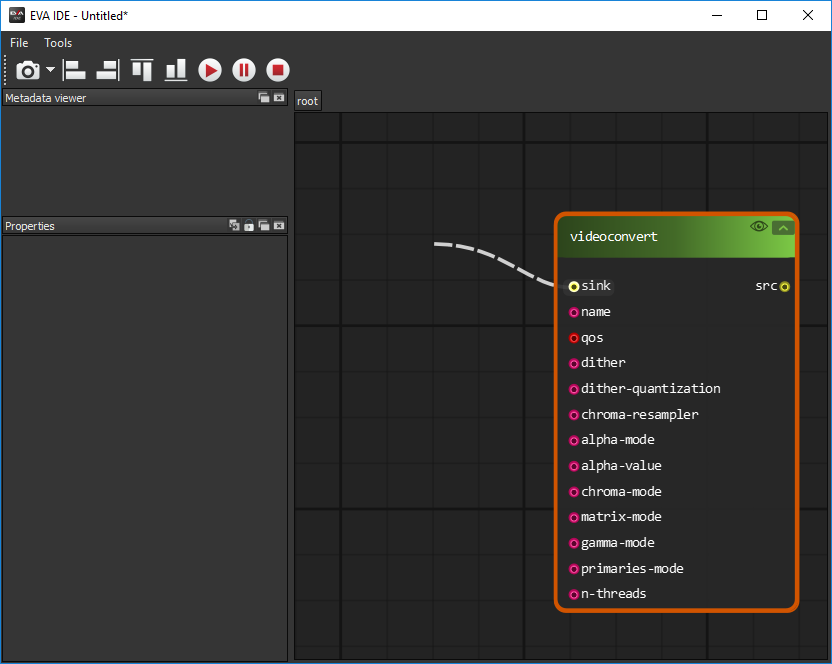The height and width of the screenshot is (664, 832).
Task: Align nodes to the left
Action: 75,70
